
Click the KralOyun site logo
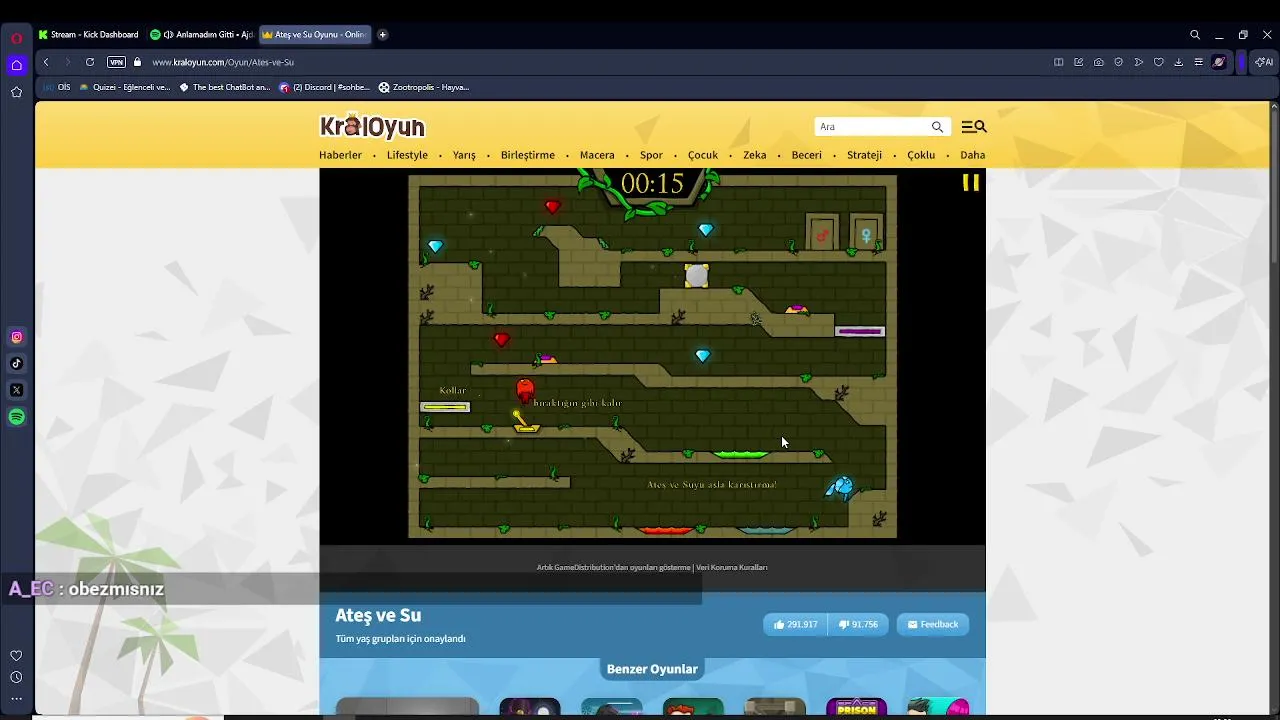[x=372, y=126]
